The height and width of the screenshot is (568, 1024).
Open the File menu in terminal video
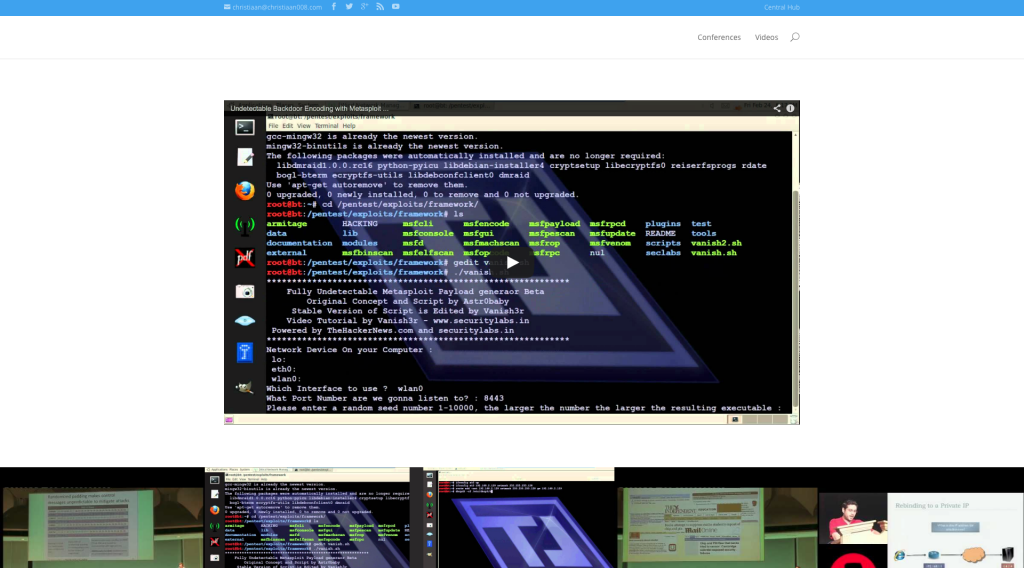tap(273, 126)
